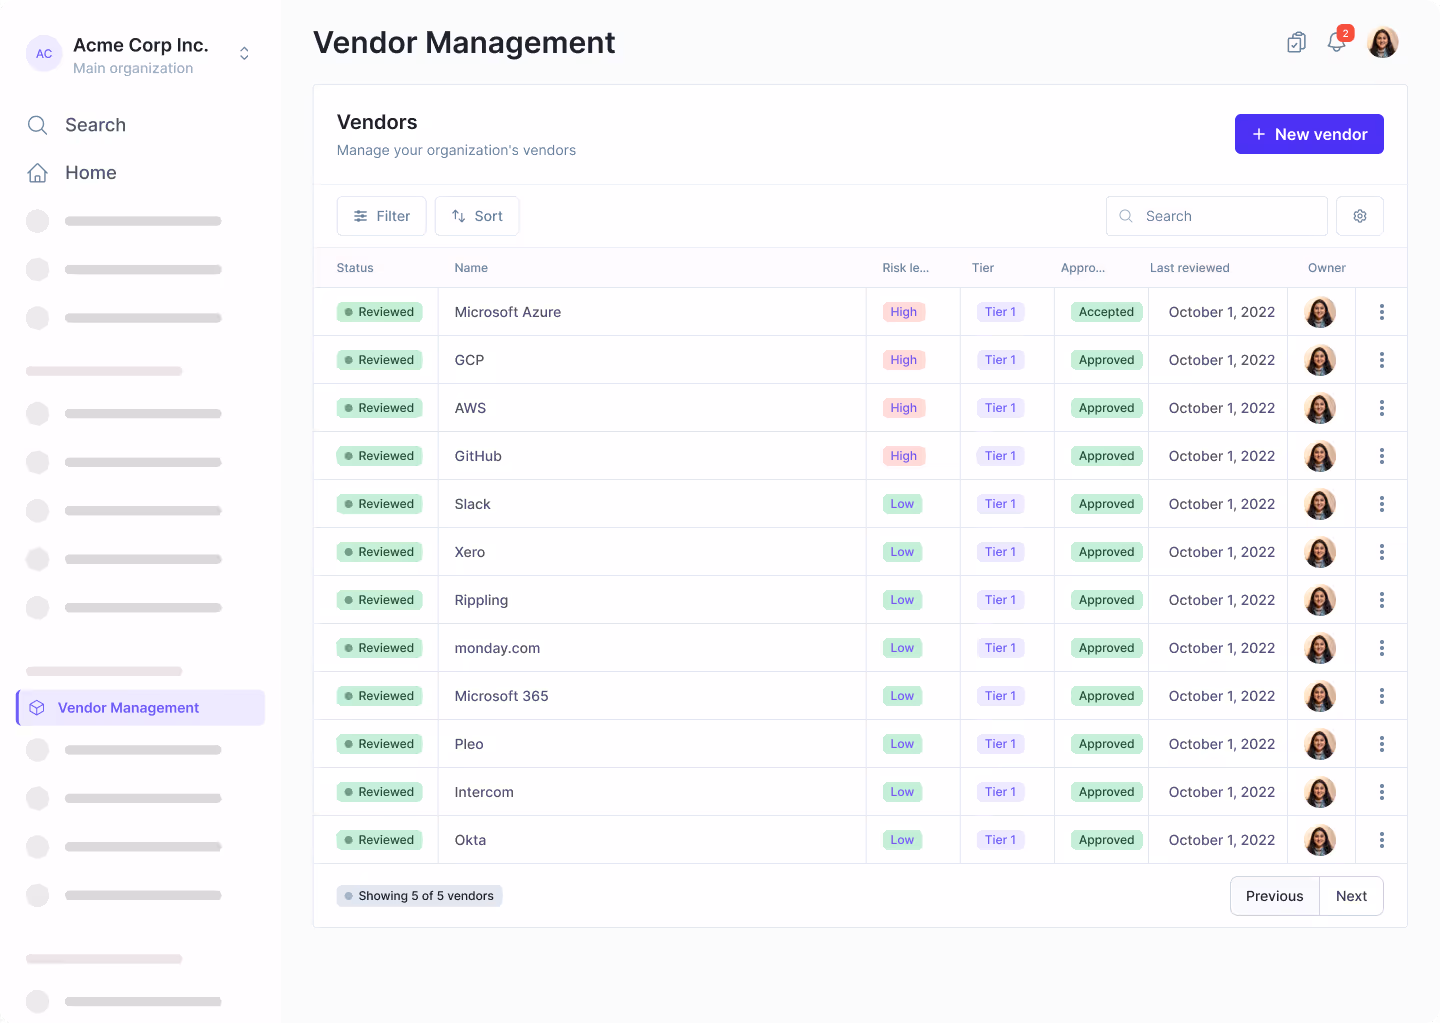The width and height of the screenshot is (1440, 1023).
Task: Click the Tier 1 badge for AWS
Action: [x=1000, y=408]
